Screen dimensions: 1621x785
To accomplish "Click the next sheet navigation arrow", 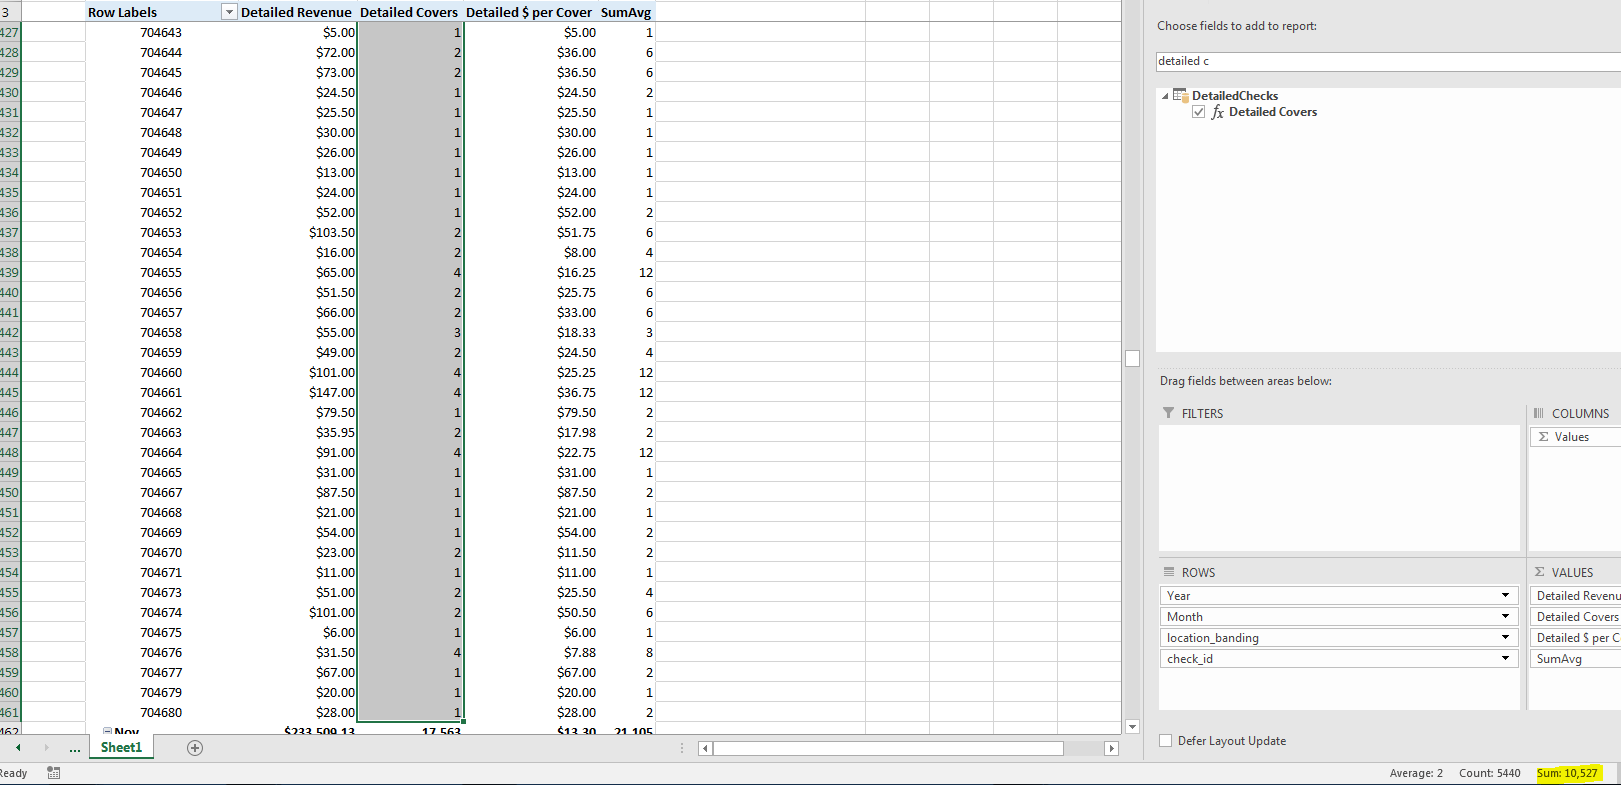I will click(x=46, y=748).
